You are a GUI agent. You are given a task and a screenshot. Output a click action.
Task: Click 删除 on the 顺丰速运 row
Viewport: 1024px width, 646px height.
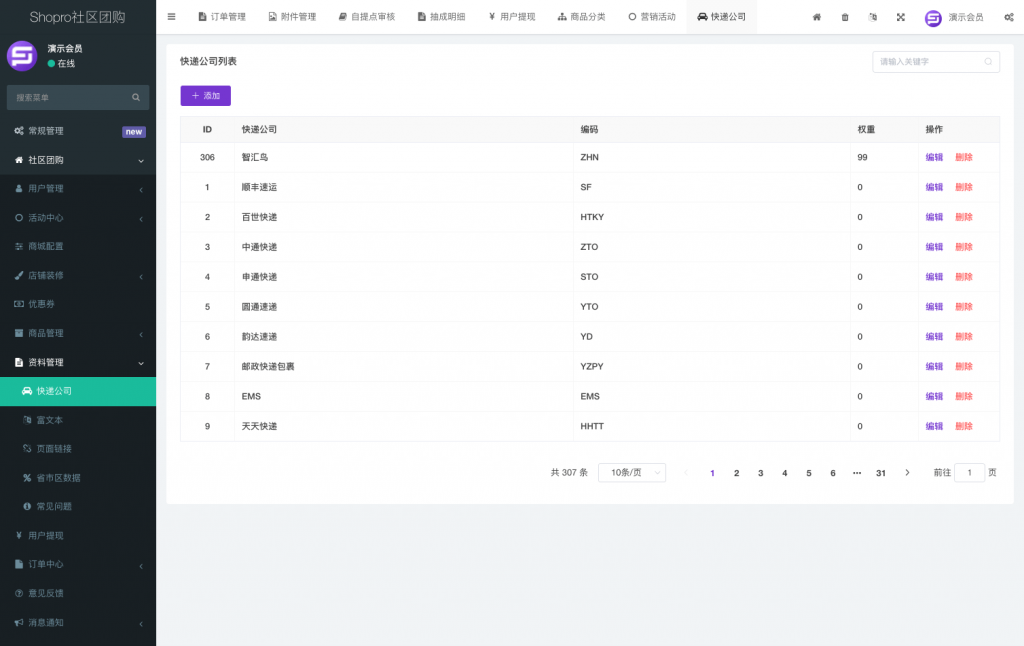click(x=963, y=187)
